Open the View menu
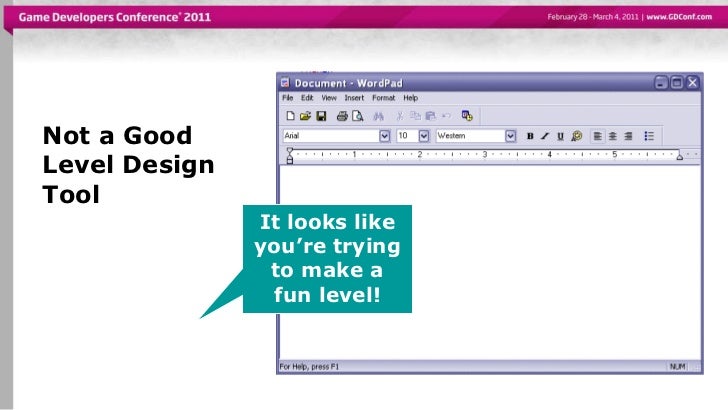Screen dimensions: 728x410 click(329, 98)
